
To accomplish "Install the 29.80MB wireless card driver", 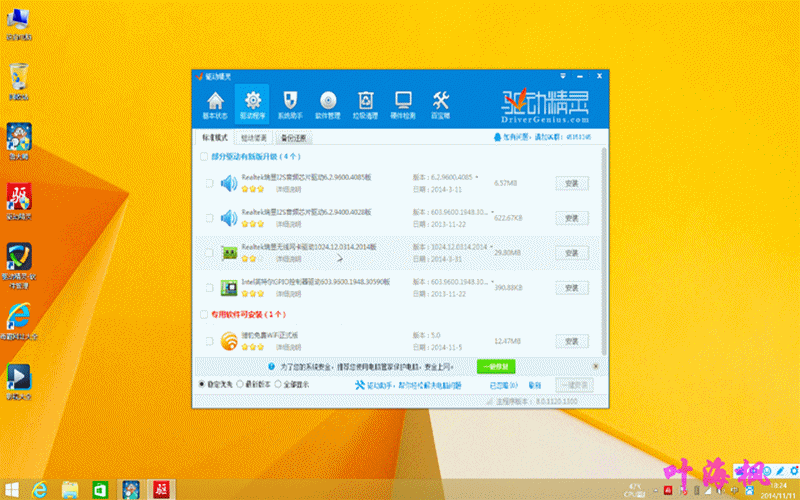I will [572, 253].
